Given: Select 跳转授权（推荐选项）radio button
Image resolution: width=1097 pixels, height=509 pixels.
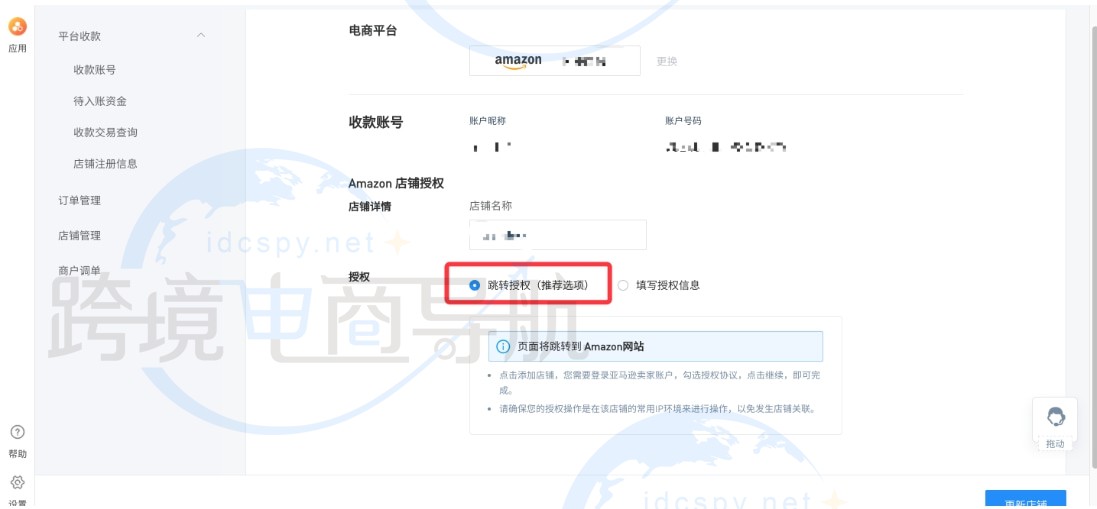Looking at the screenshot, I should [475, 285].
